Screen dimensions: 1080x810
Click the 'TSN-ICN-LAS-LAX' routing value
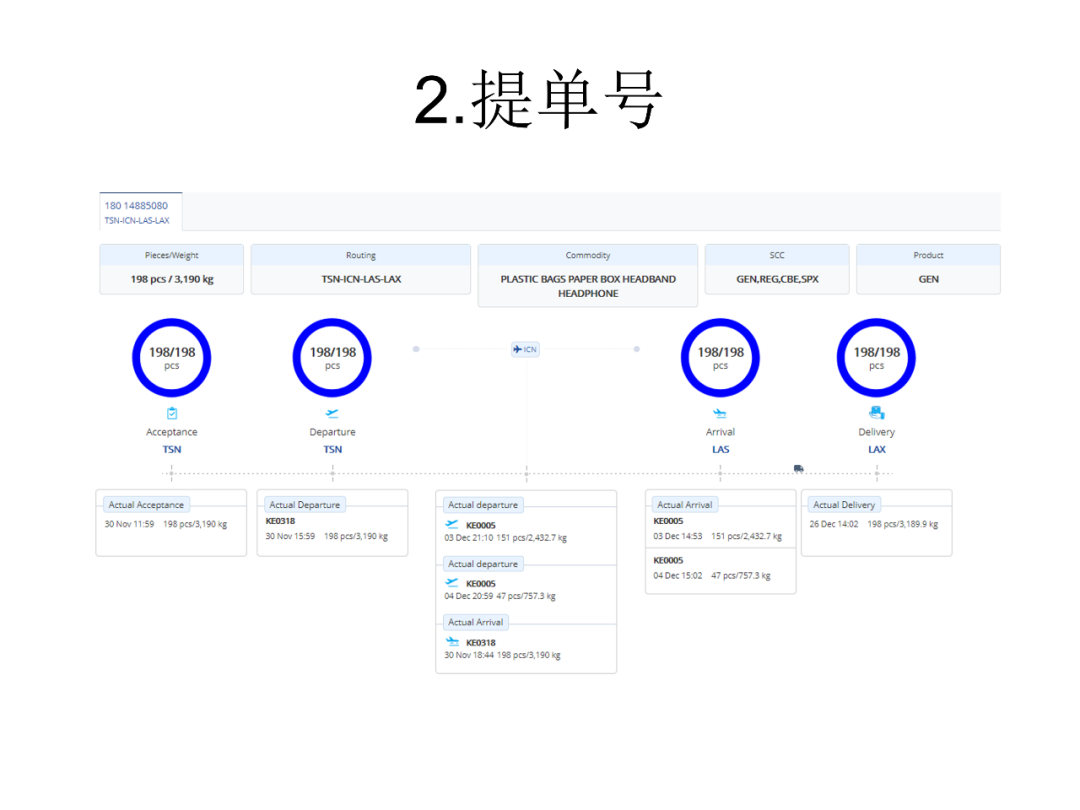(x=361, y=279)
